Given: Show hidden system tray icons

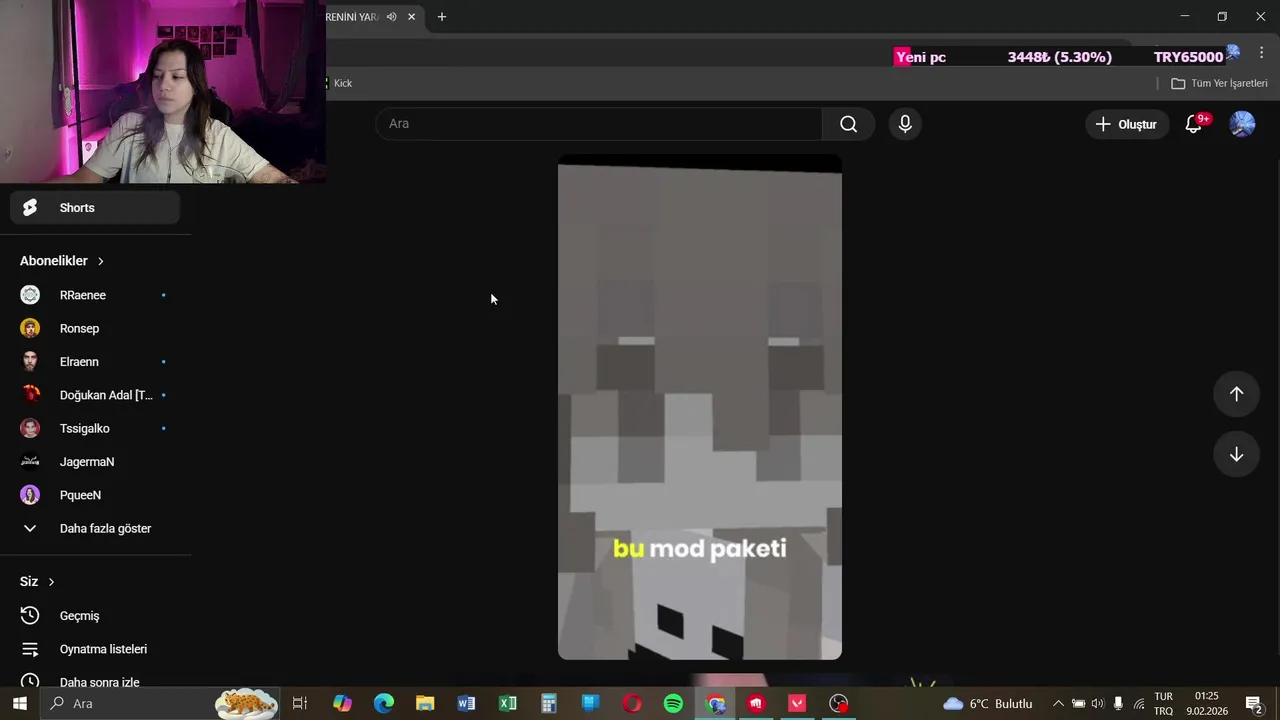Looking at the screenshot, I should point(1058,704).
